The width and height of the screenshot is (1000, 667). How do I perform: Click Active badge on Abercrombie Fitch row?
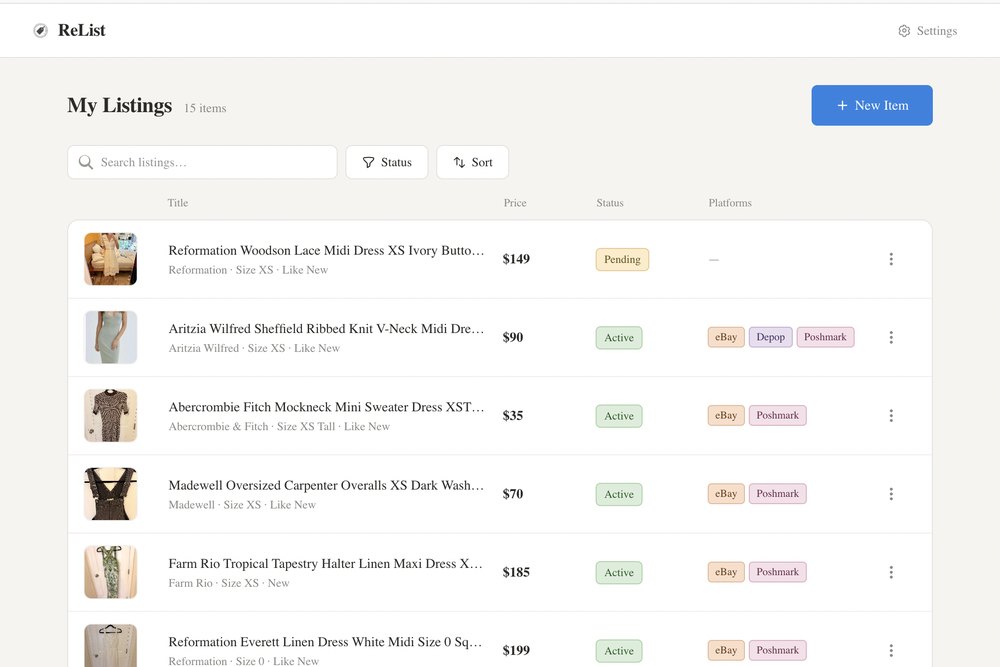coord(619,416)
